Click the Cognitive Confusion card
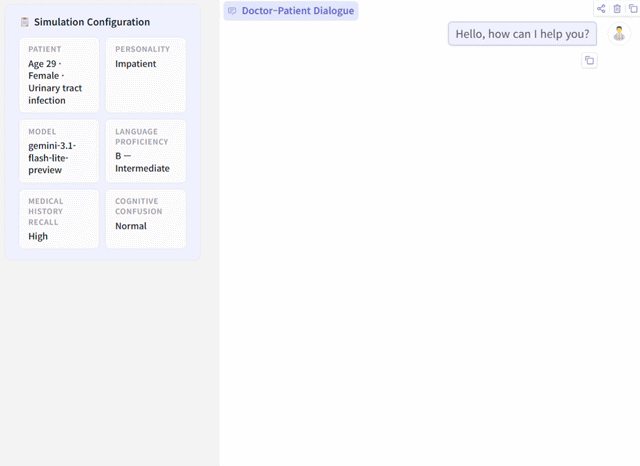 pos(146,219)
